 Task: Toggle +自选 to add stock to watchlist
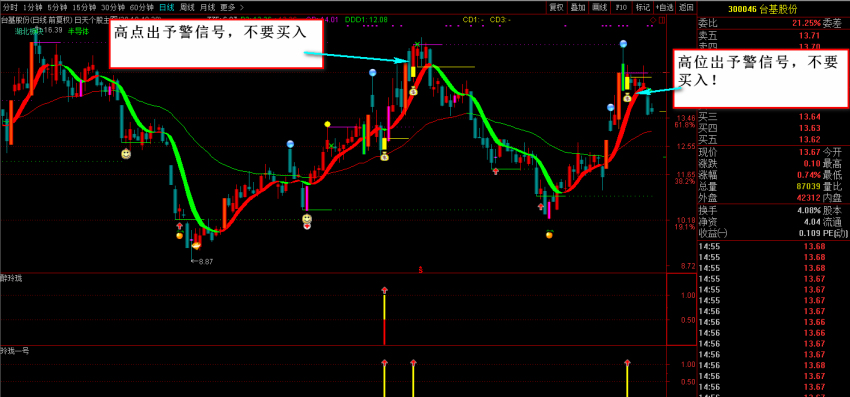[665, 7]
